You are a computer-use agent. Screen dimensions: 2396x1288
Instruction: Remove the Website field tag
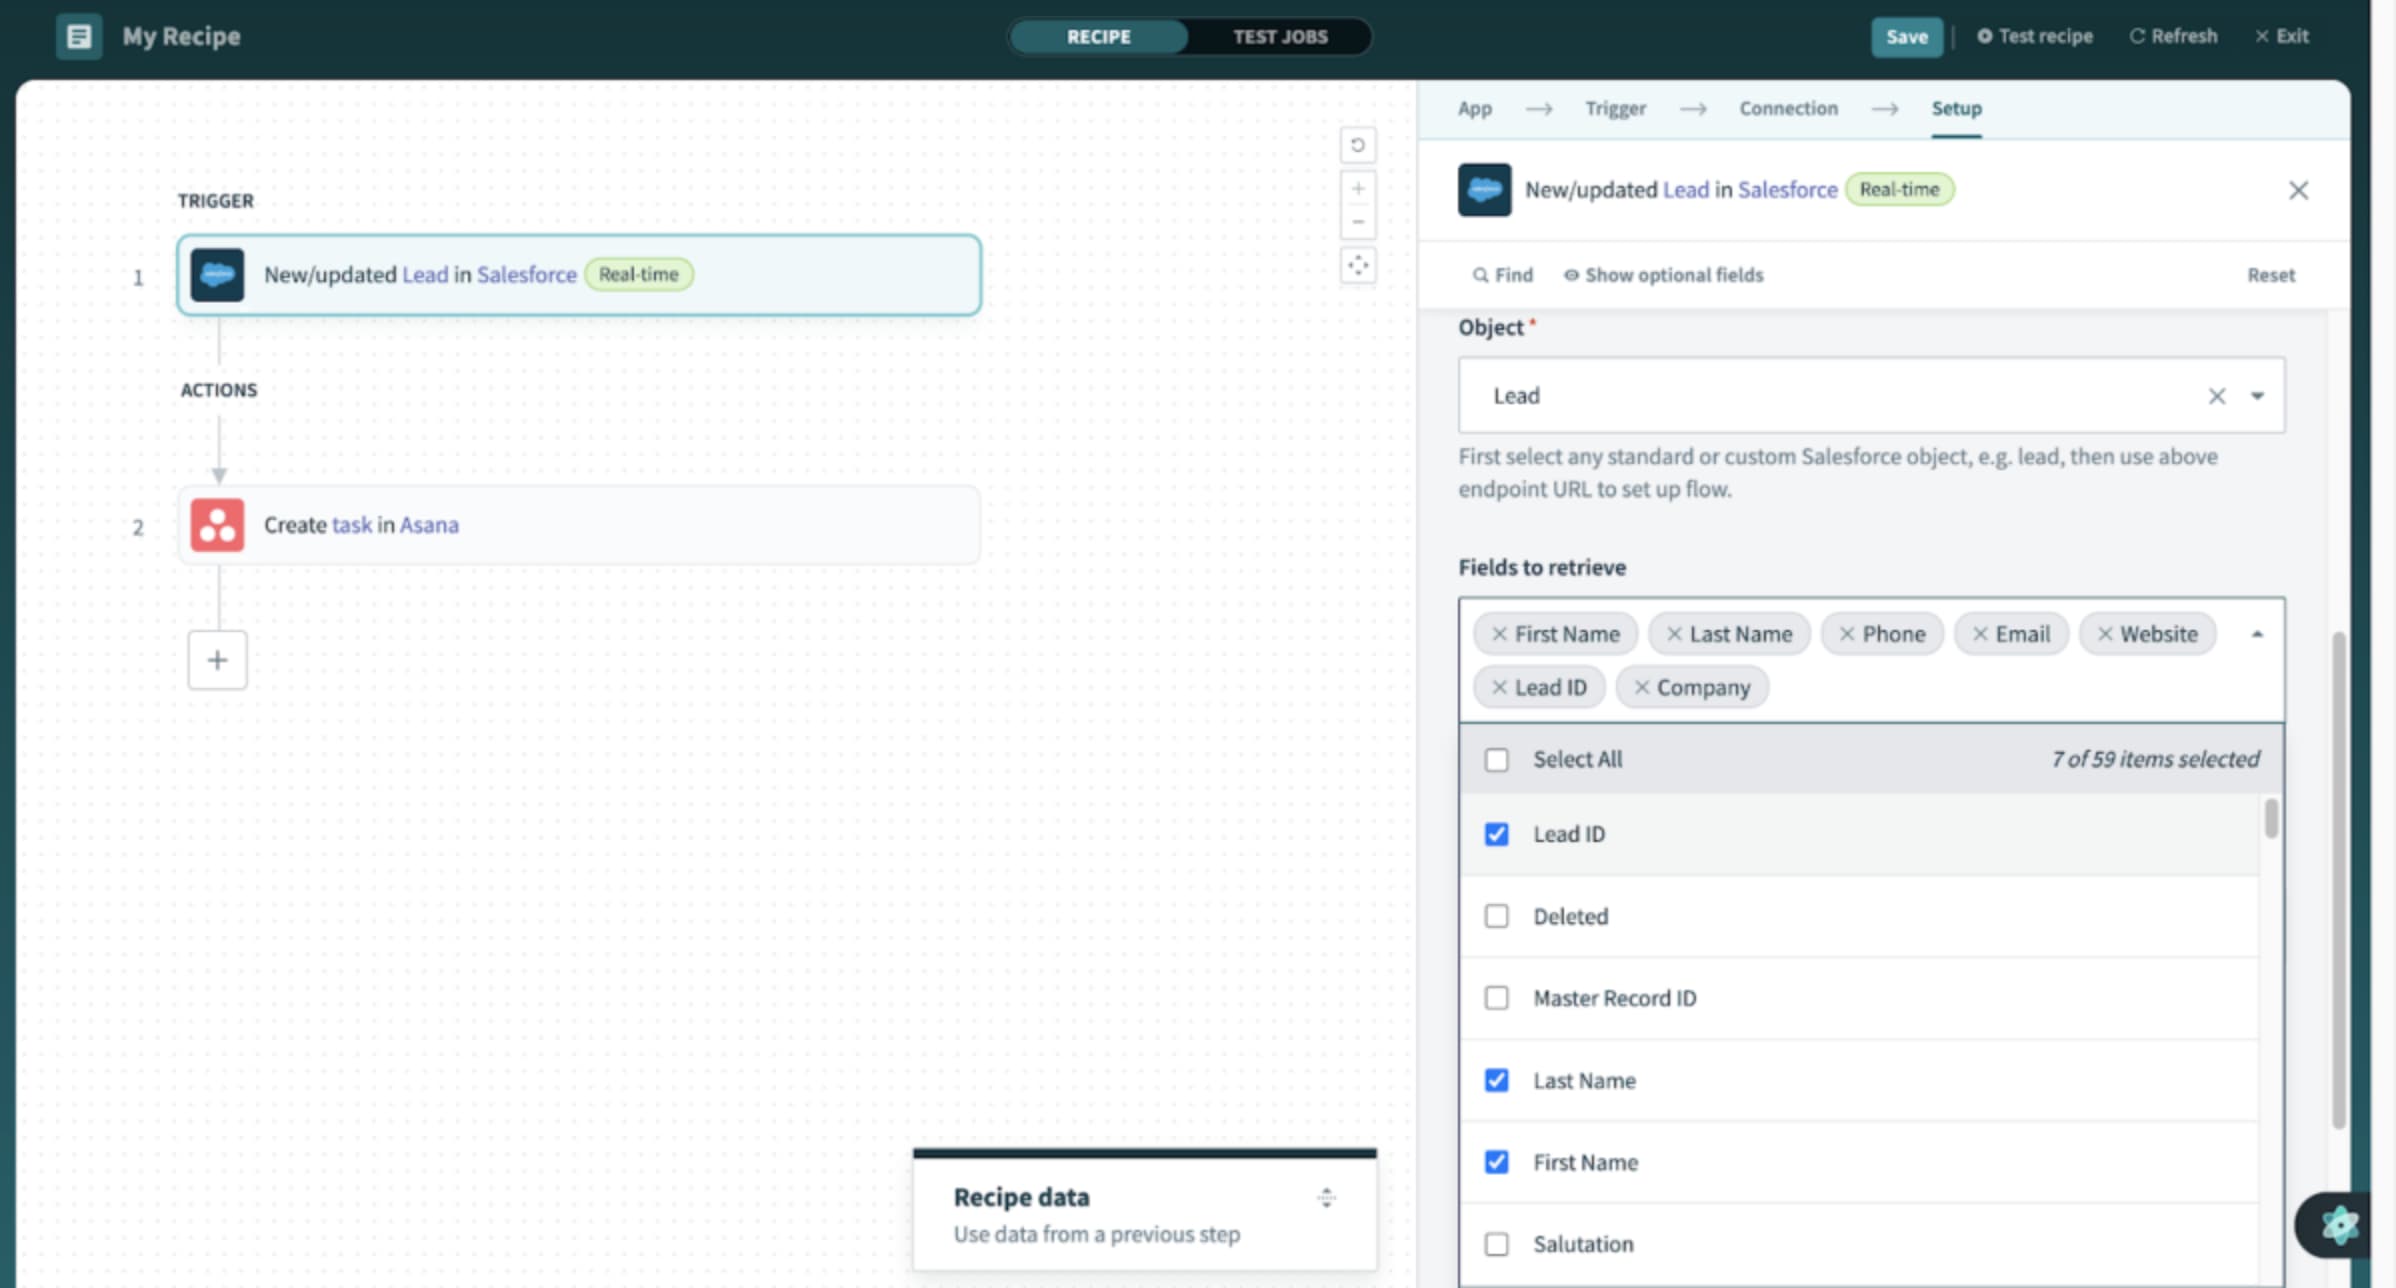tap(2105, 634)
